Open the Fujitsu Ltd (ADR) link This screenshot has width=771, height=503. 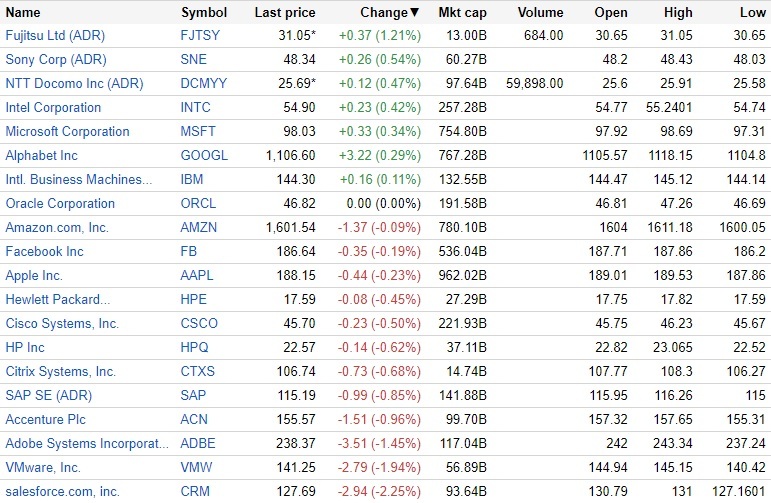pyautogui.click(x=55, y=35)
